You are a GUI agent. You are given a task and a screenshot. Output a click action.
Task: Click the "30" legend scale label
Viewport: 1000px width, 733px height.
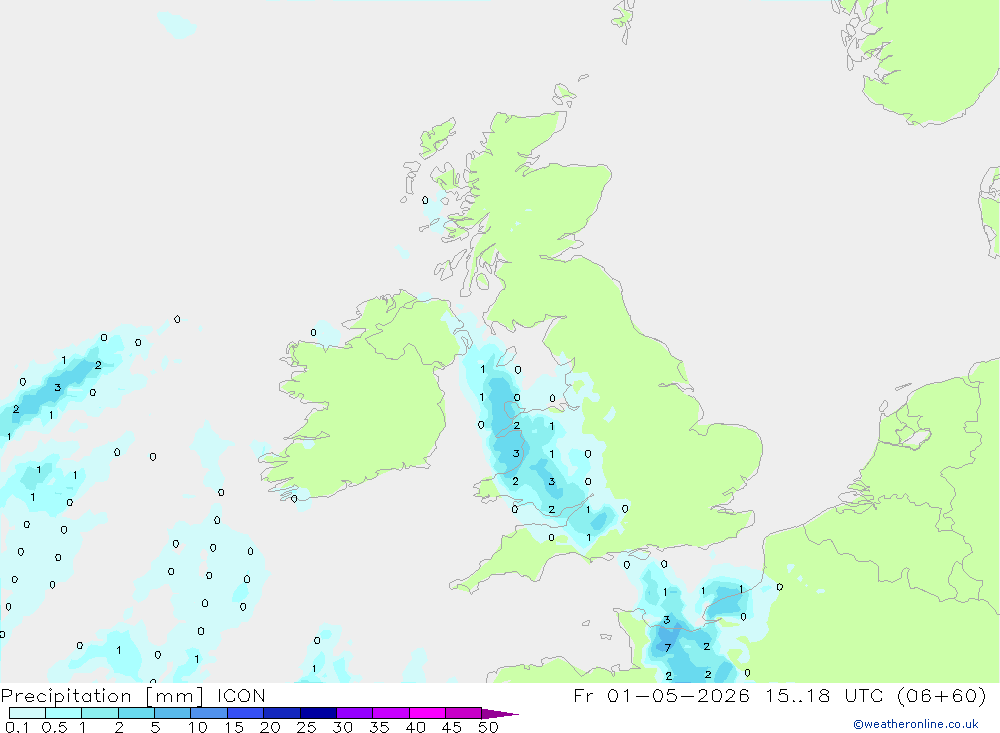(343, 727)
